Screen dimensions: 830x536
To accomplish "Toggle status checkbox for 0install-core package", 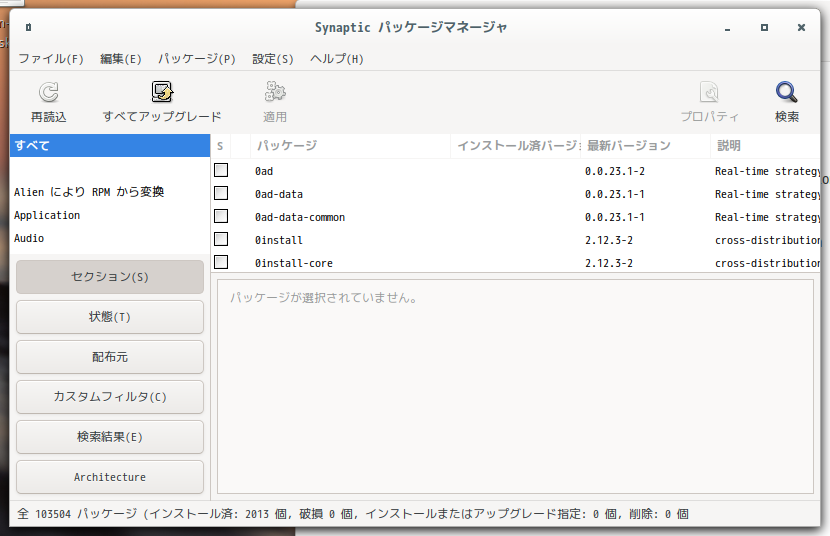I will [x=221, y=262].
